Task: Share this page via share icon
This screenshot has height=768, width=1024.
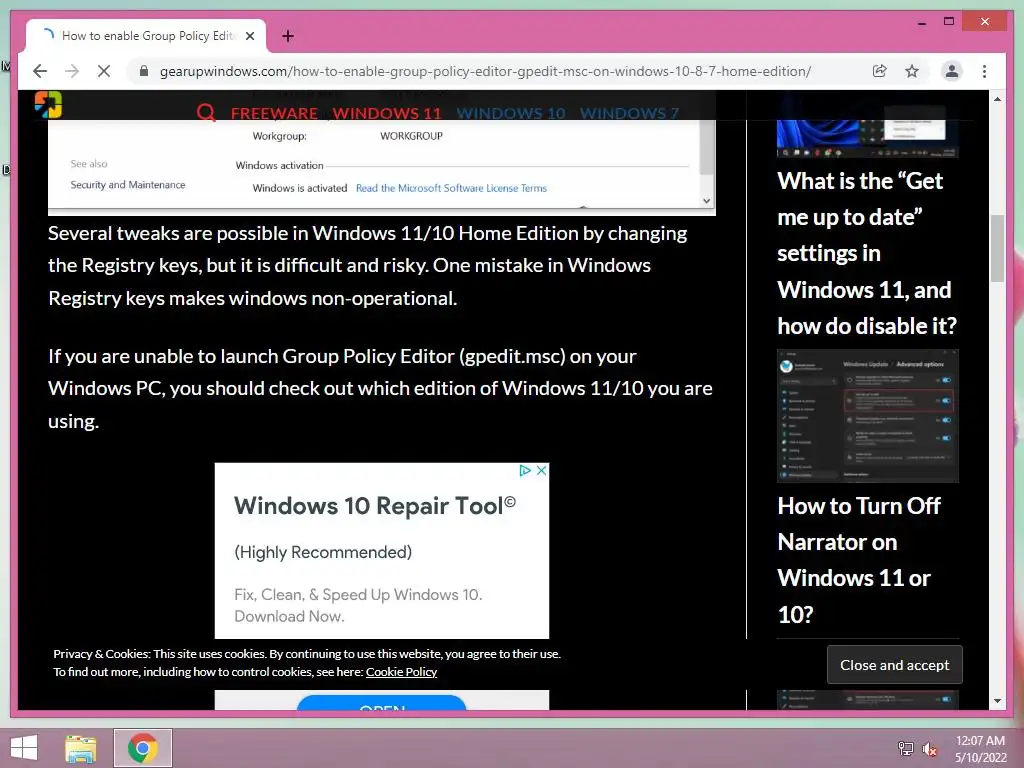Action: [x=880, y=71]
